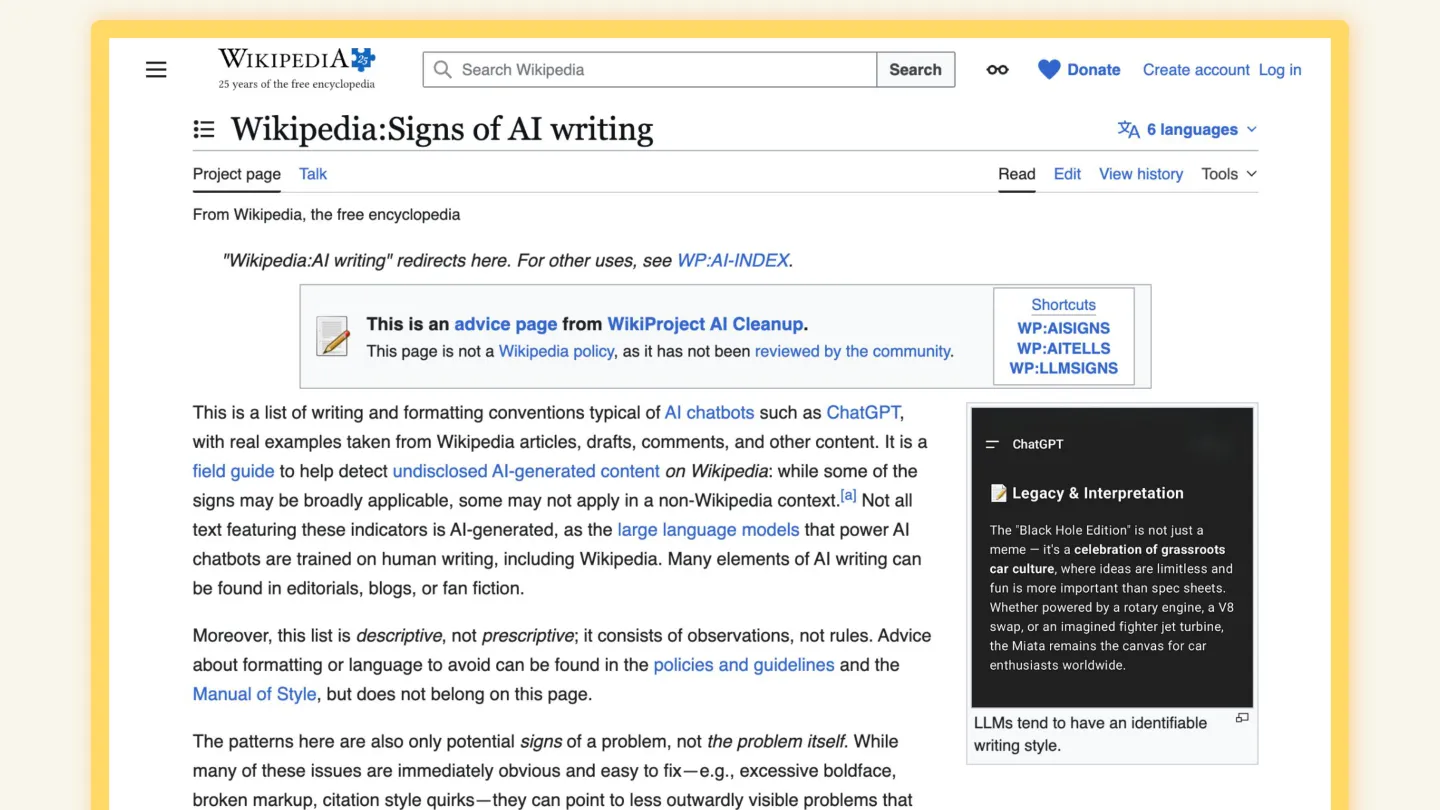Open large language models link
Viewport: 1440px width, 810px height.
[x=708, y=530]
